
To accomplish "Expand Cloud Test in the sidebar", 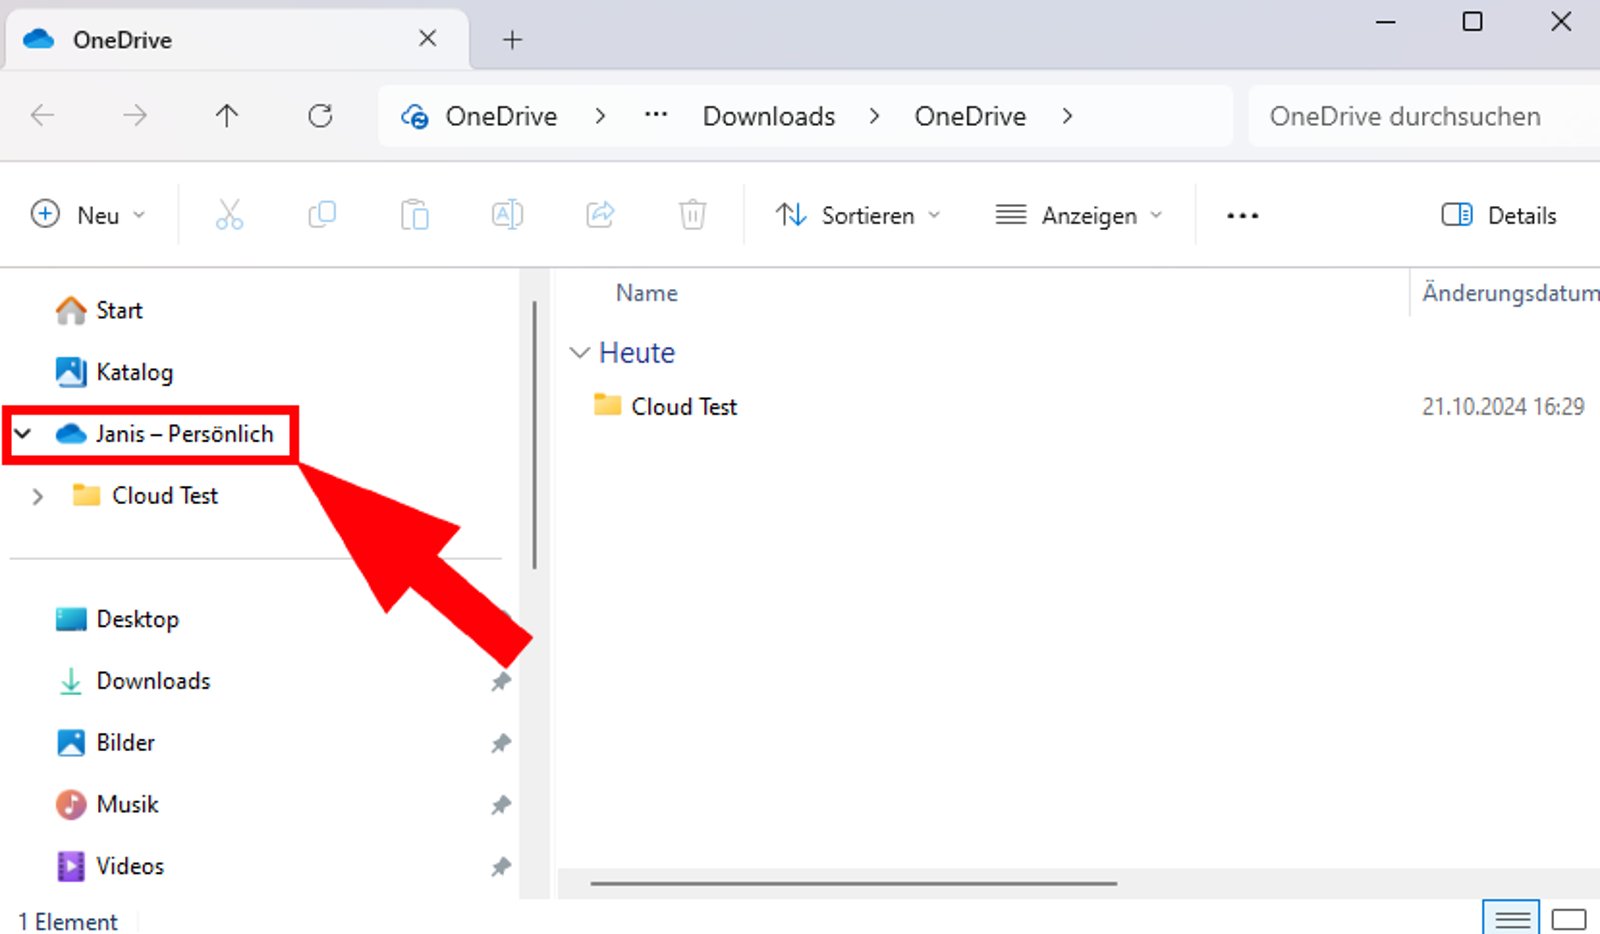I will [x=37, y=496].
